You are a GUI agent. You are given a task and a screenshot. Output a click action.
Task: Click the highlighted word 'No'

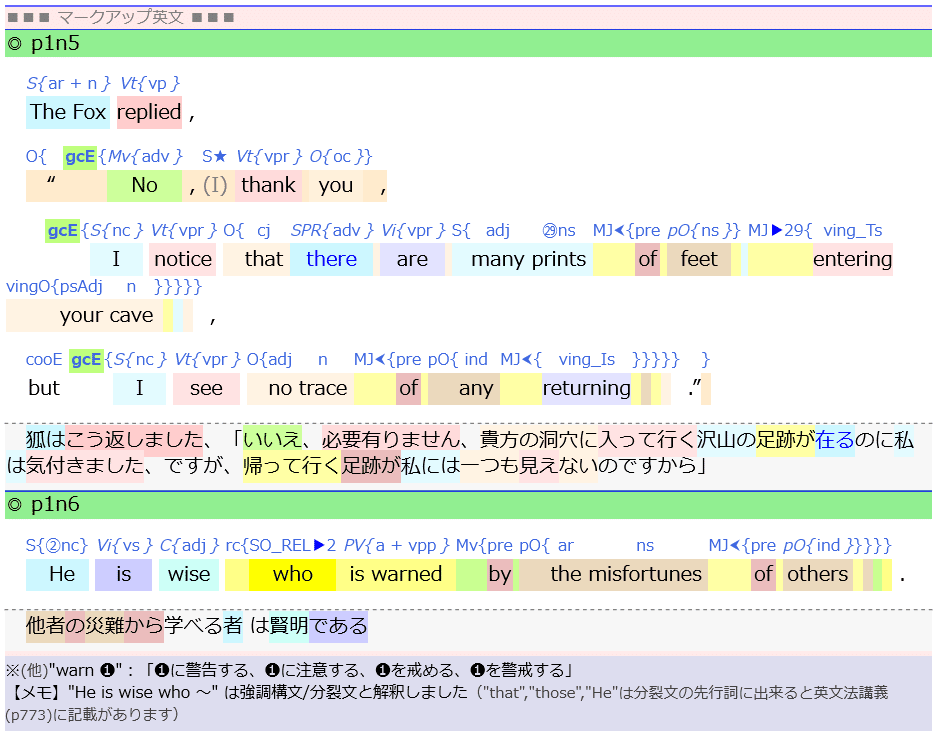pos(144,185)
